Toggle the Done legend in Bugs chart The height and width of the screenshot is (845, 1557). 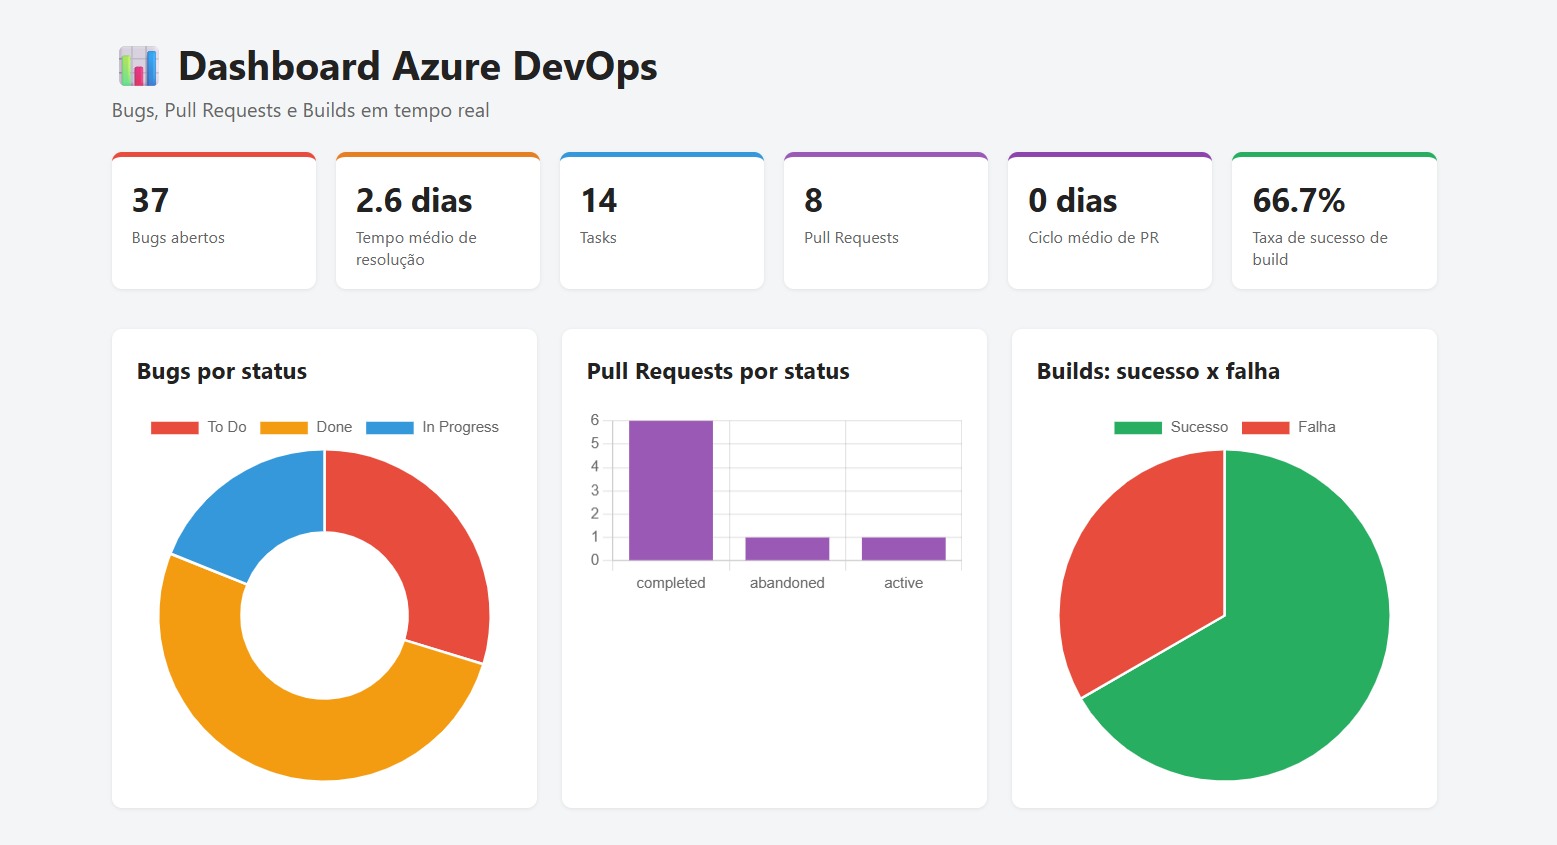tap(306, 427)
